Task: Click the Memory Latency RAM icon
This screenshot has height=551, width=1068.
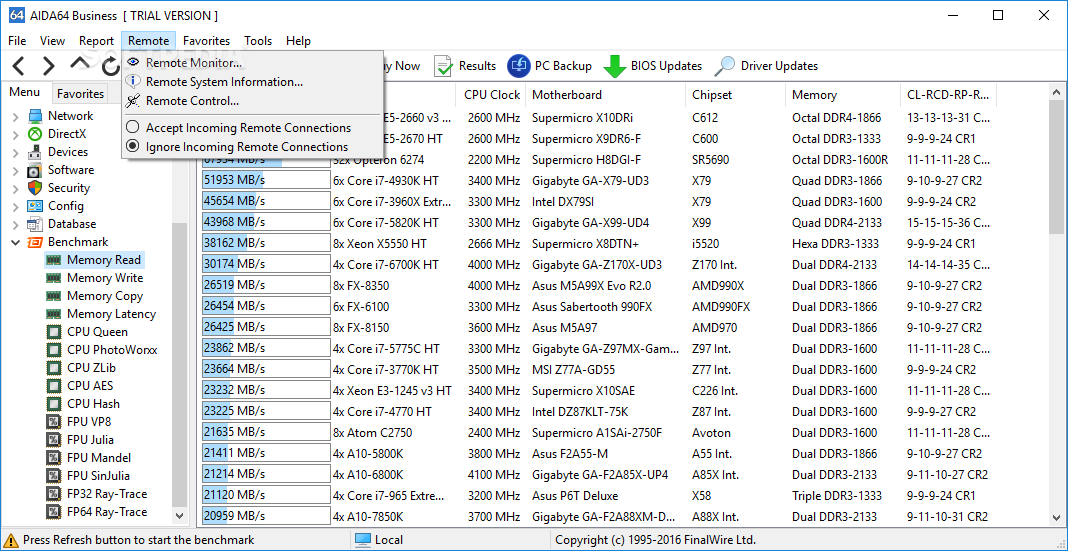Action: pos(53,314)
